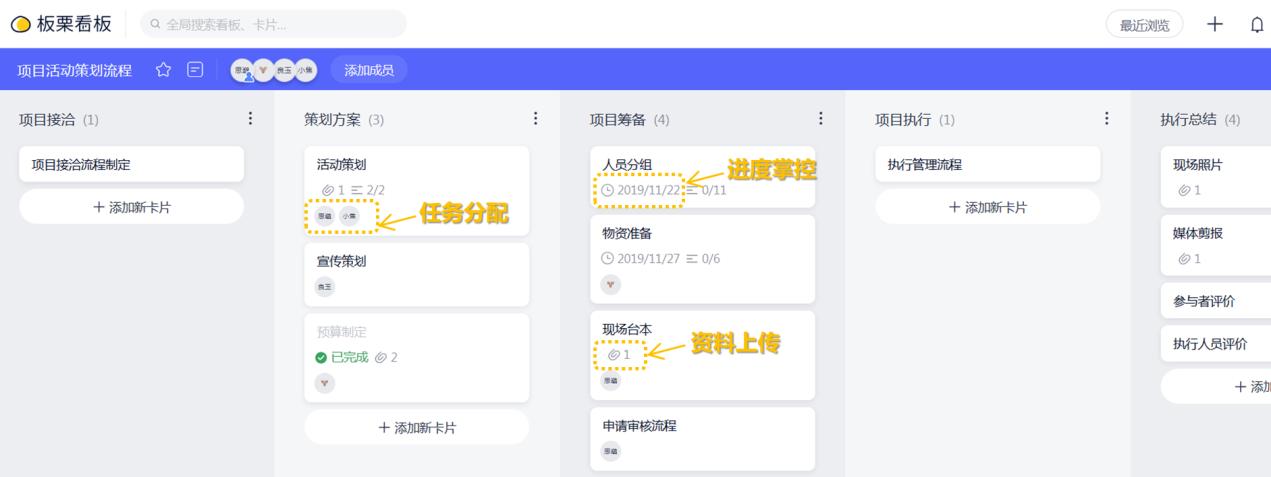Image resolution: width=1271 pixels, height=477 pixels.
Task: Click due date 2019/11/22 on 人员分组
Action: pos(641,190)
